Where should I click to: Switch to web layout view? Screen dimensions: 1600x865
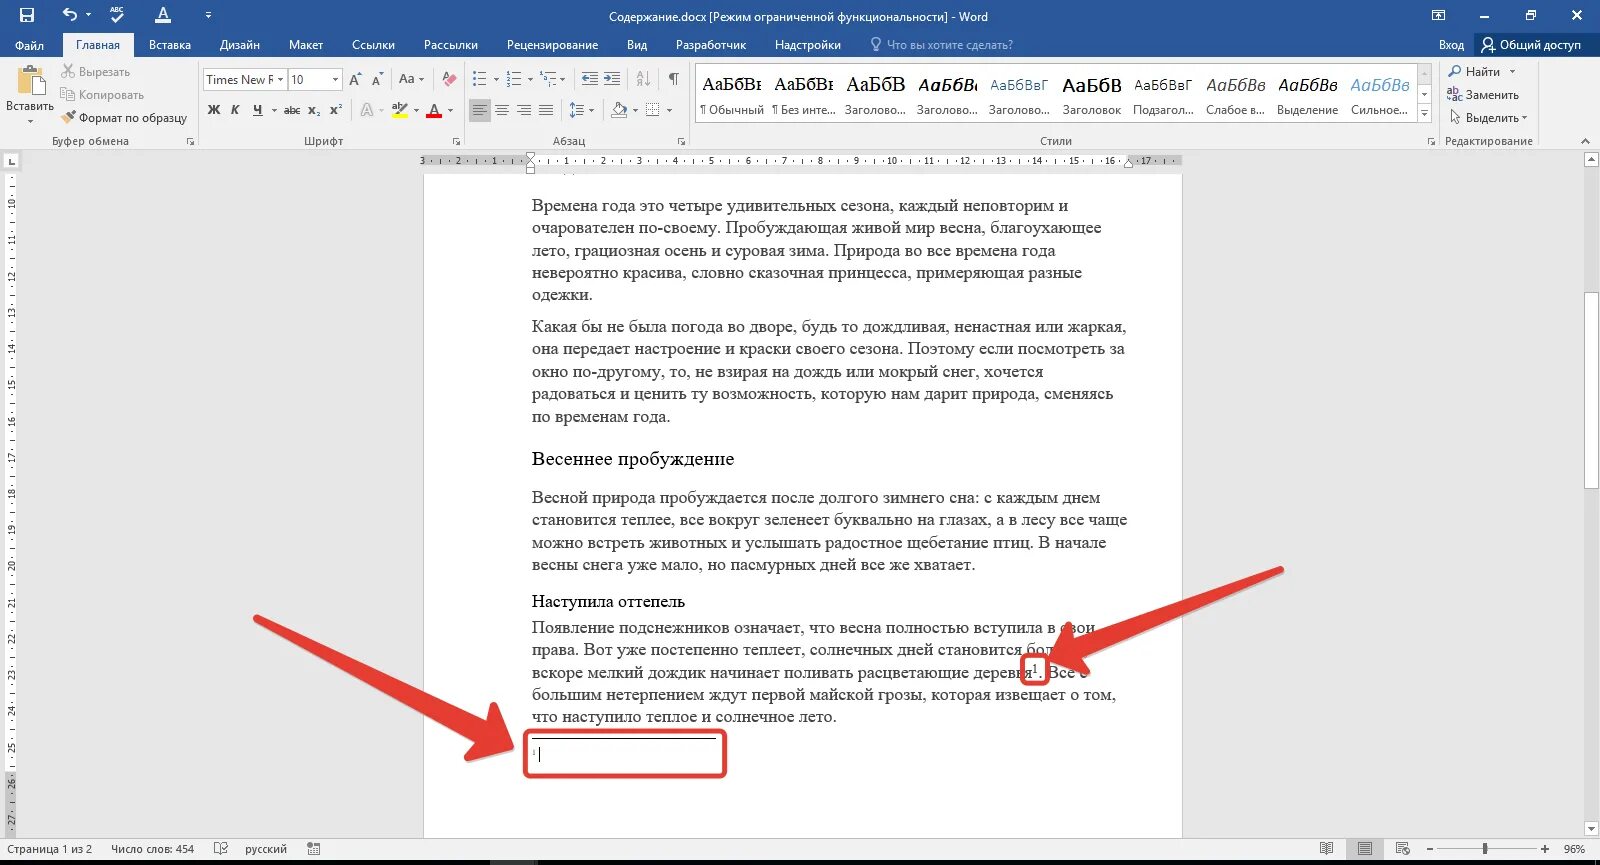[1401, 849]
